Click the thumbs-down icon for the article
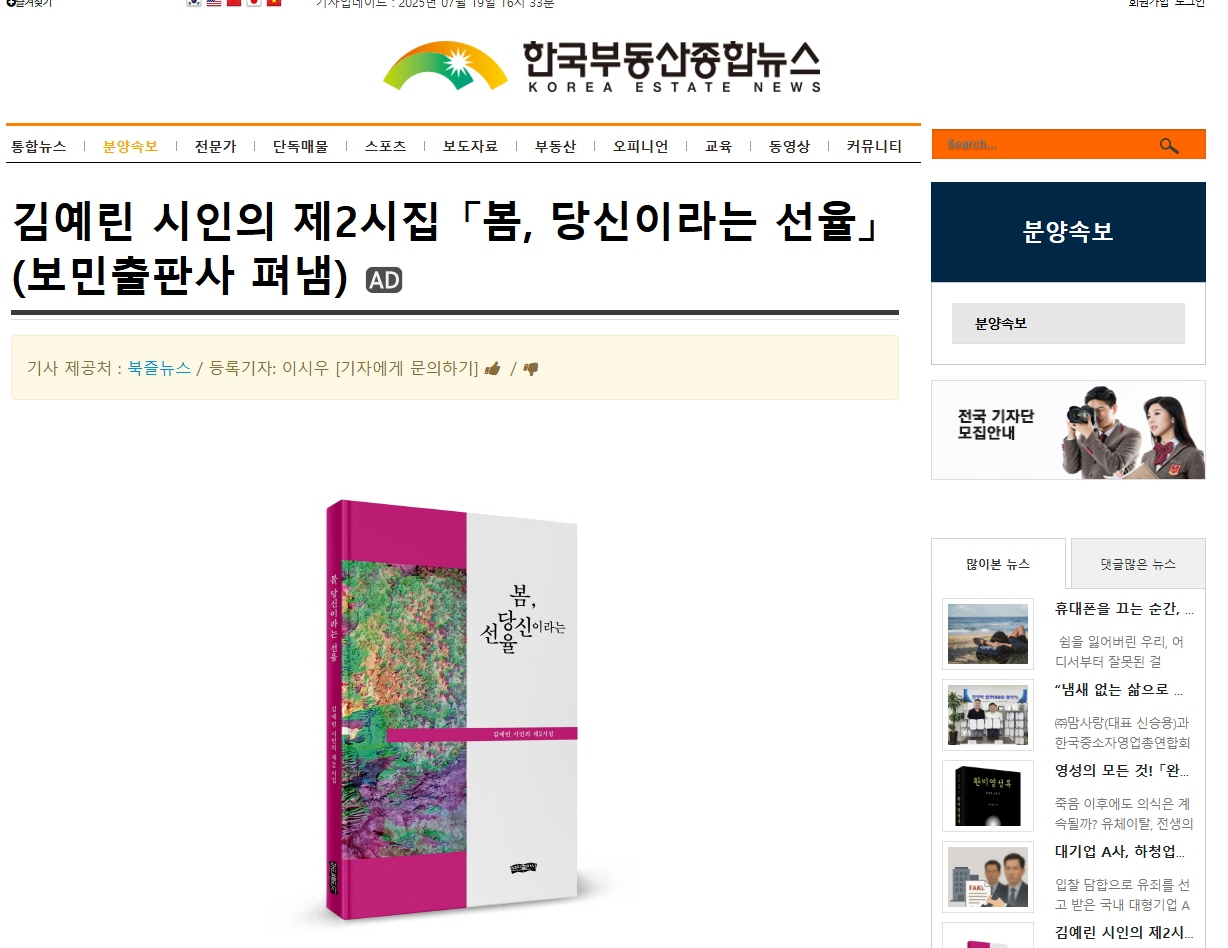 (x=531, y=369)
